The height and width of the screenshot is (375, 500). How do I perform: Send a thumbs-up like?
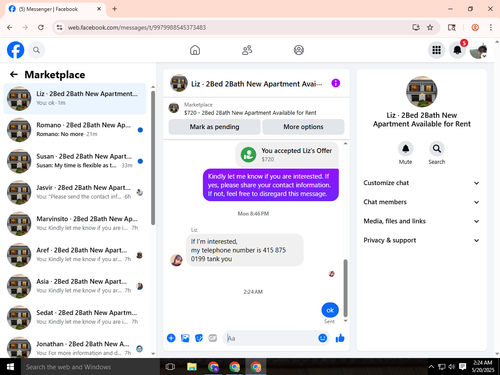pyautogui.click(x=340, y=338)
